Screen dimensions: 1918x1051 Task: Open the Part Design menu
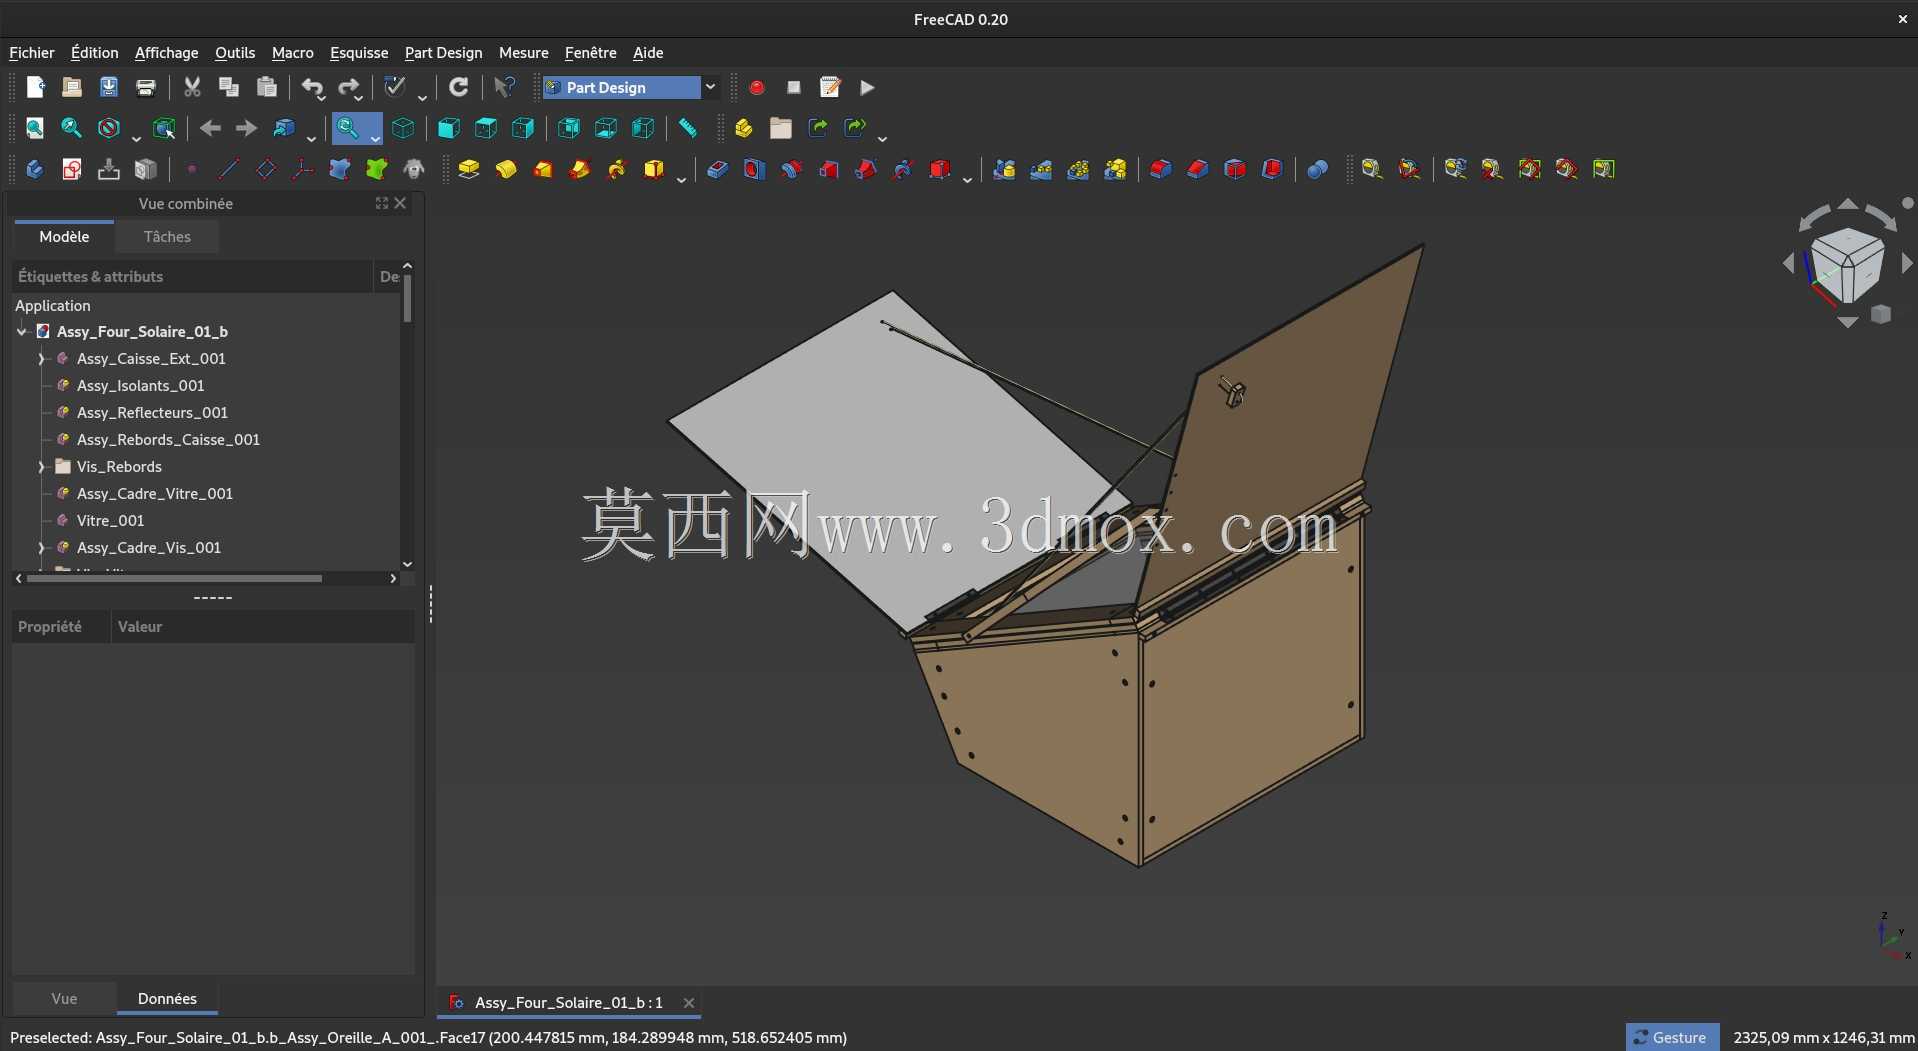tap(443, 52)
